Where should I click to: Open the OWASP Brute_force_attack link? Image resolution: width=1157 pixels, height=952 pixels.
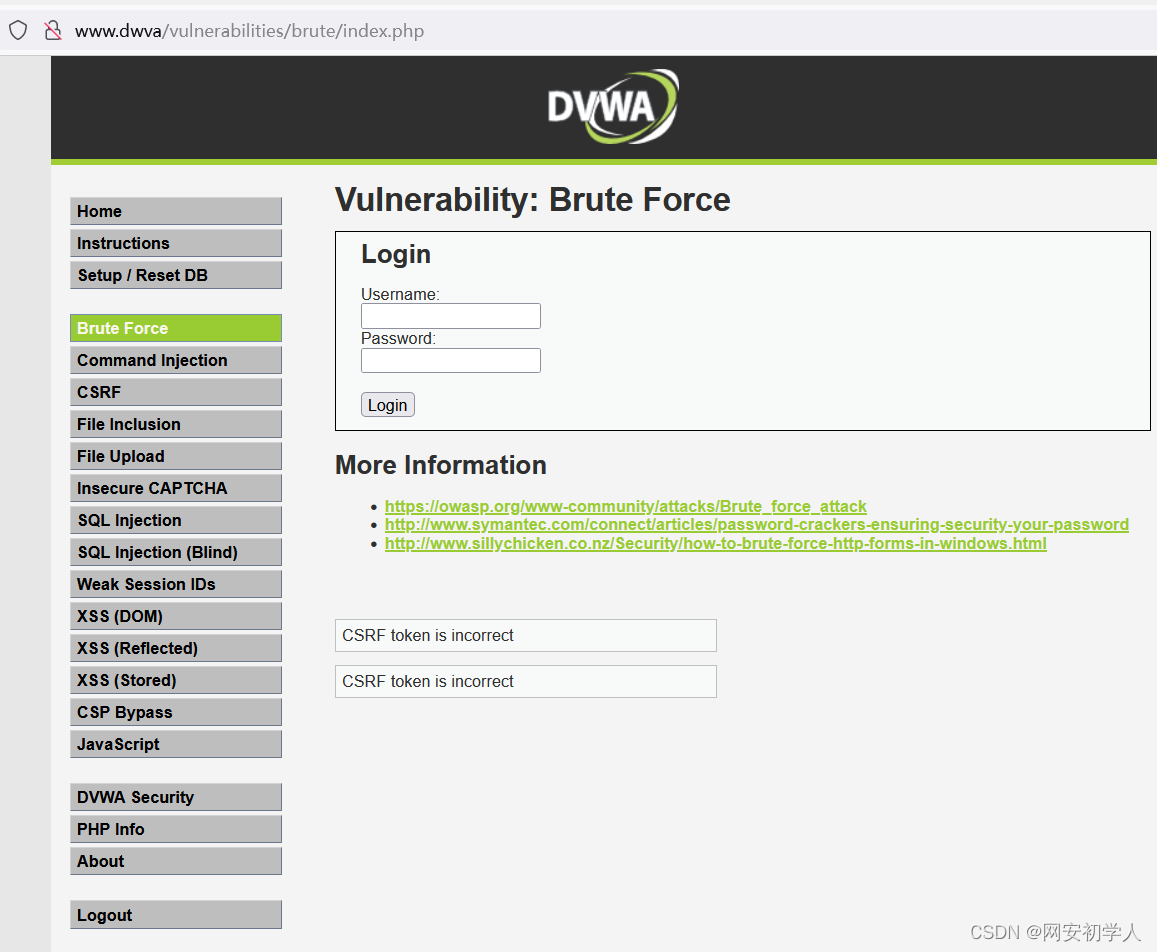coord(626,506)
